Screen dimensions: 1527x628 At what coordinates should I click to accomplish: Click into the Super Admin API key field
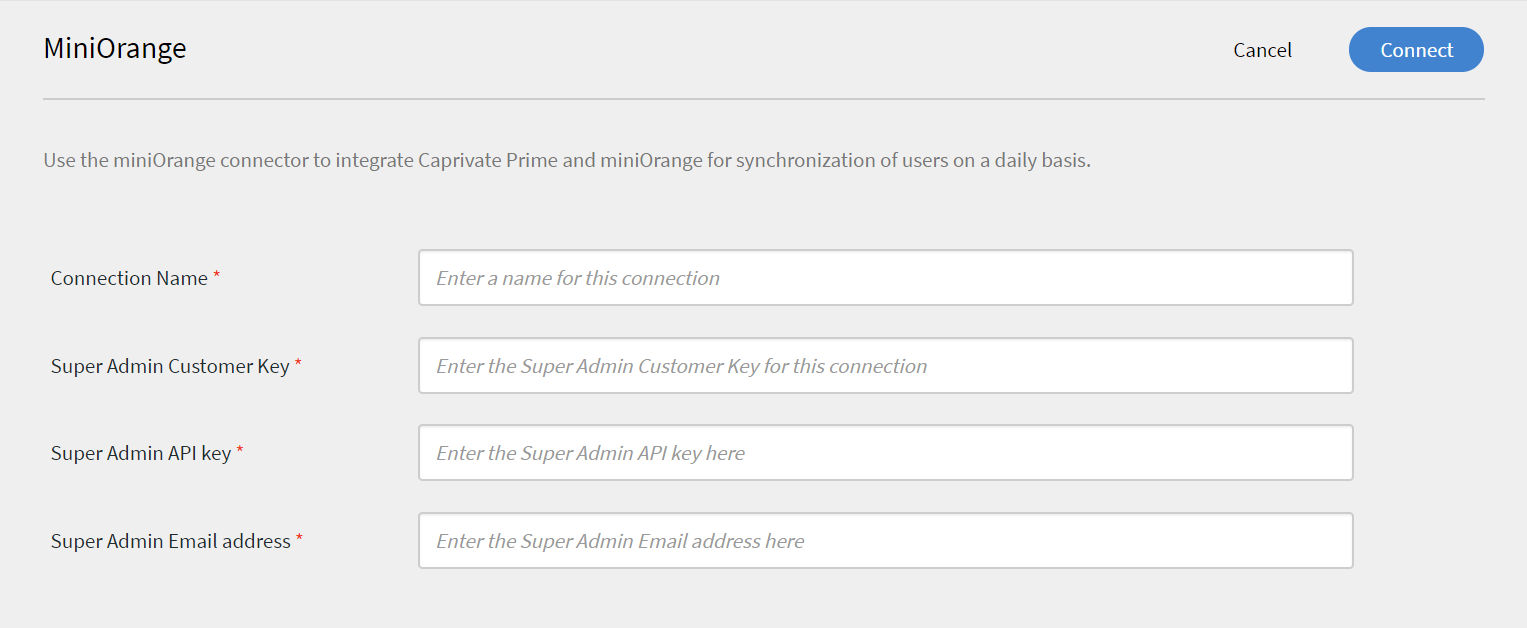886,453
